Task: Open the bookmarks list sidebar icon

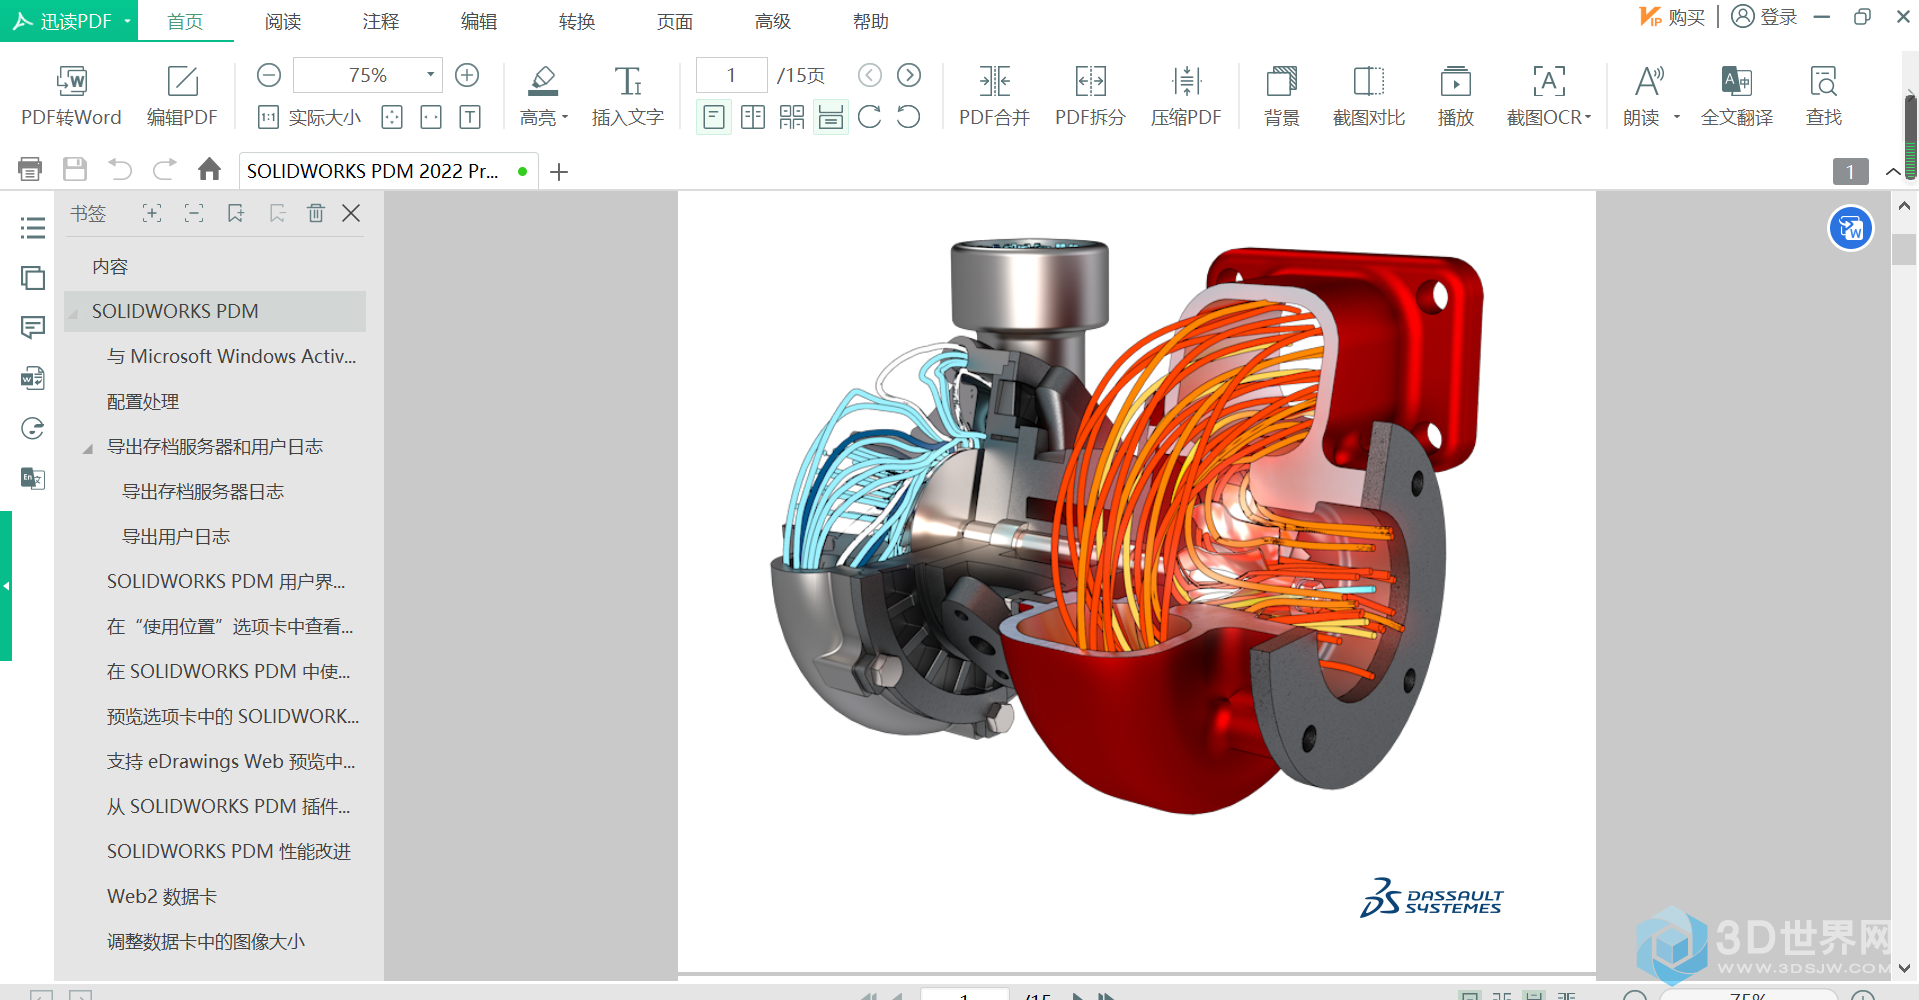Action: [x=33, y=228]
